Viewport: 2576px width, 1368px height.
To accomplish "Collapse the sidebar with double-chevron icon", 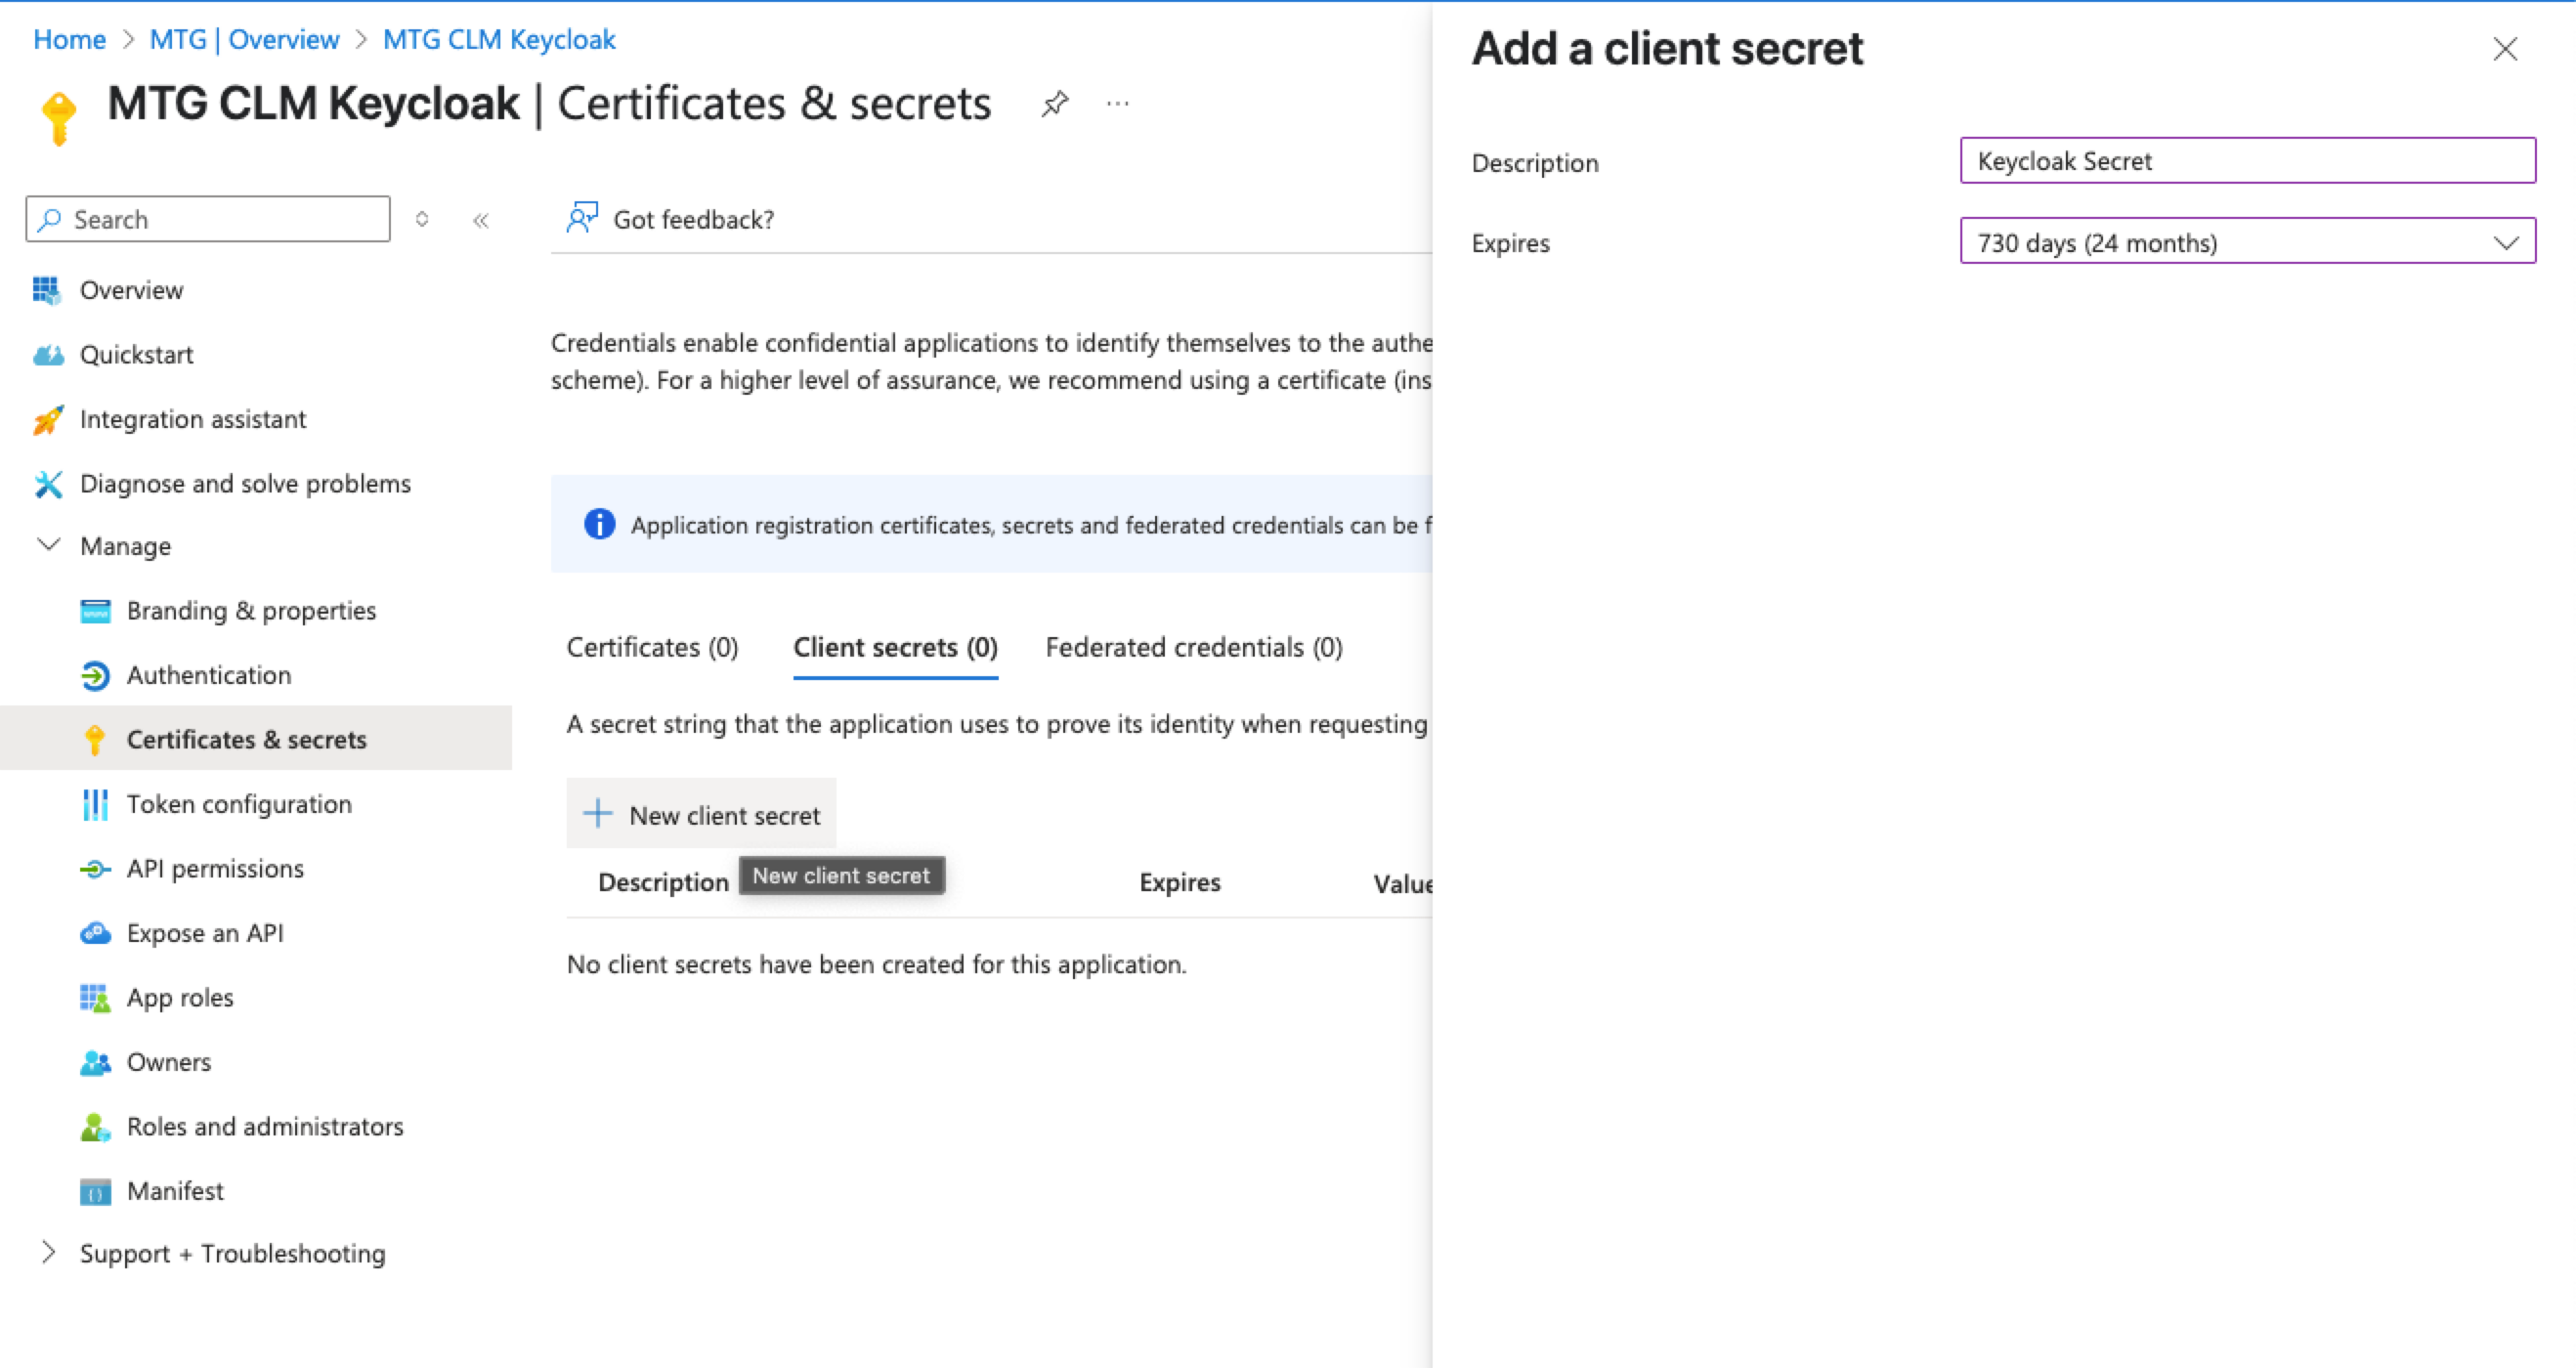I will pyautogui.click(x=481, y=220).
